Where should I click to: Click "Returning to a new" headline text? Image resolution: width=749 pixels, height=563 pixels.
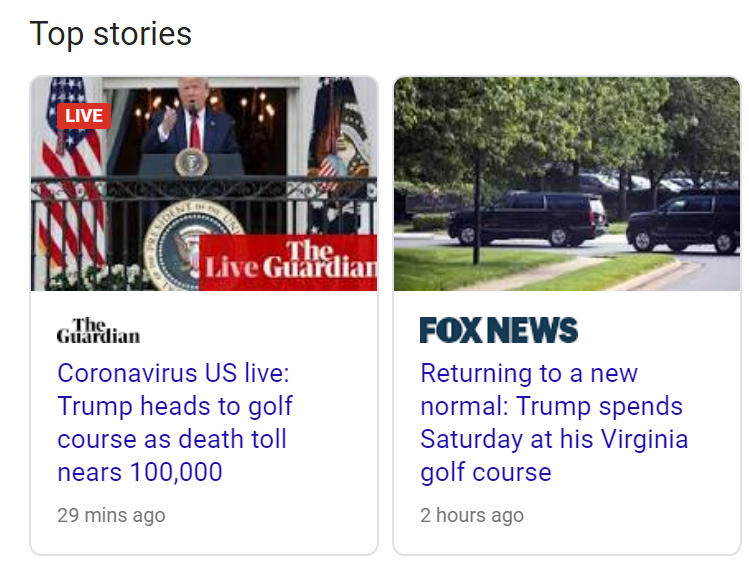point(529,373)
